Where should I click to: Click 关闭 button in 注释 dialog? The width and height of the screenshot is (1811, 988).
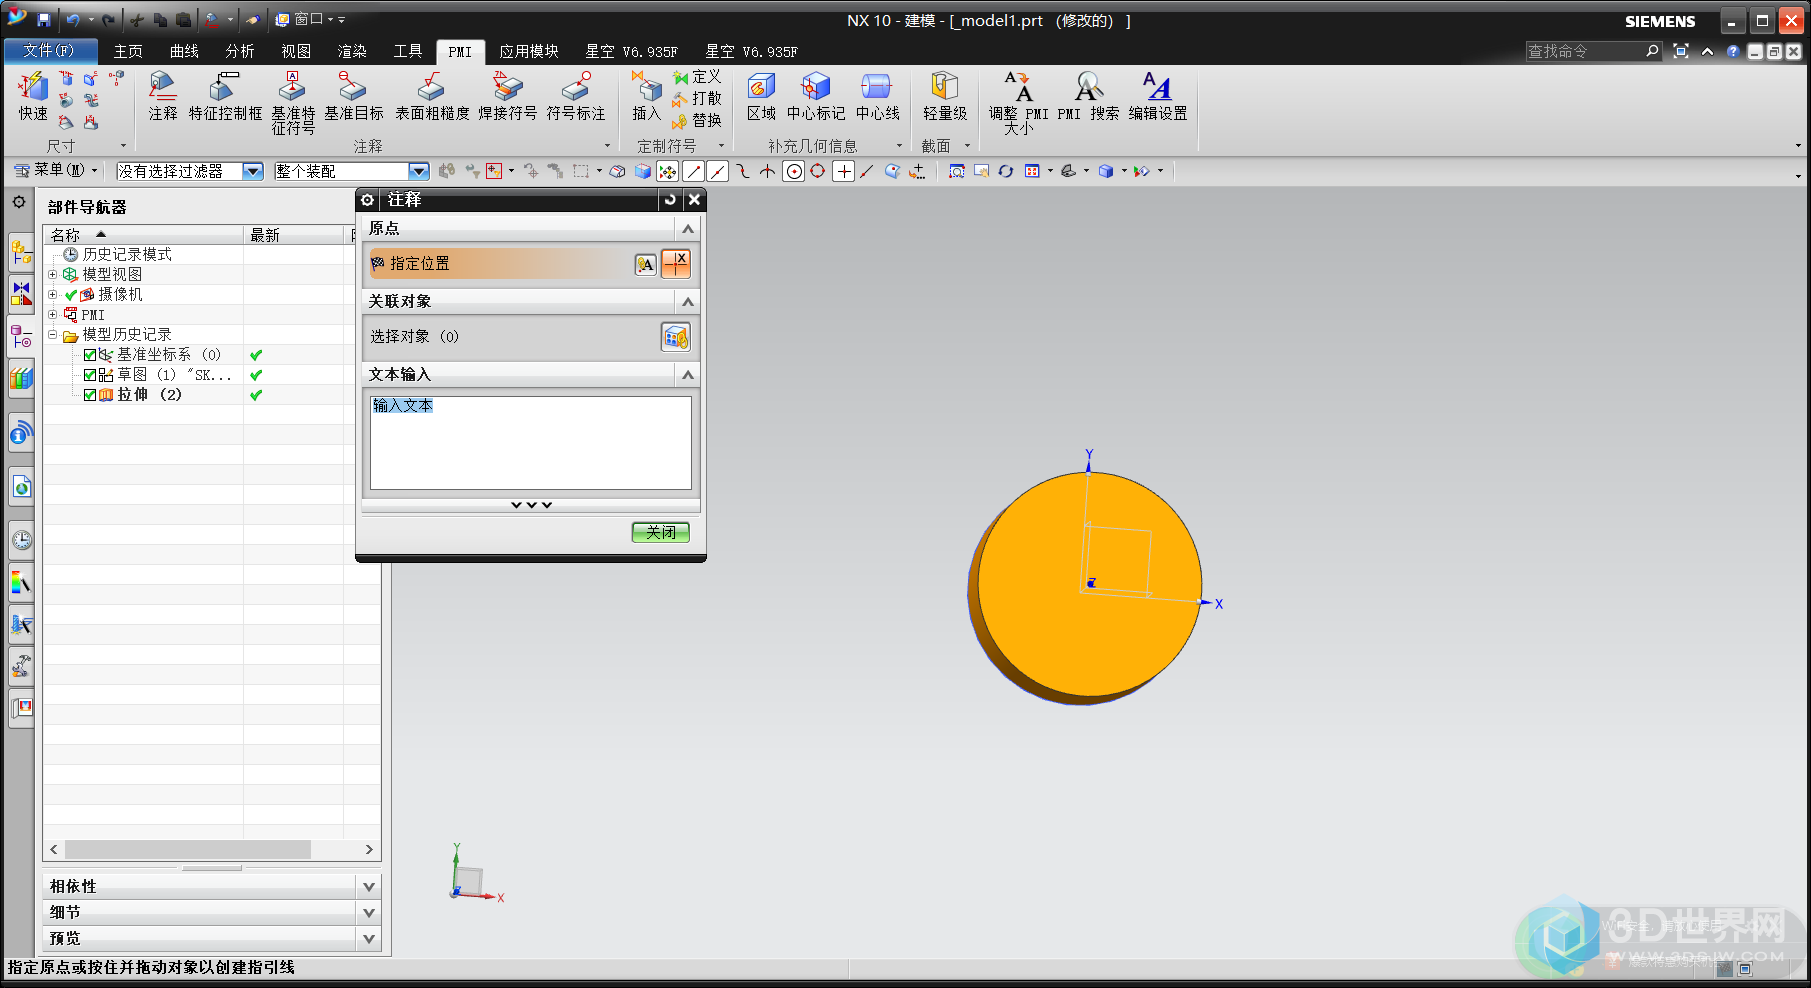(x=661, y=532)
